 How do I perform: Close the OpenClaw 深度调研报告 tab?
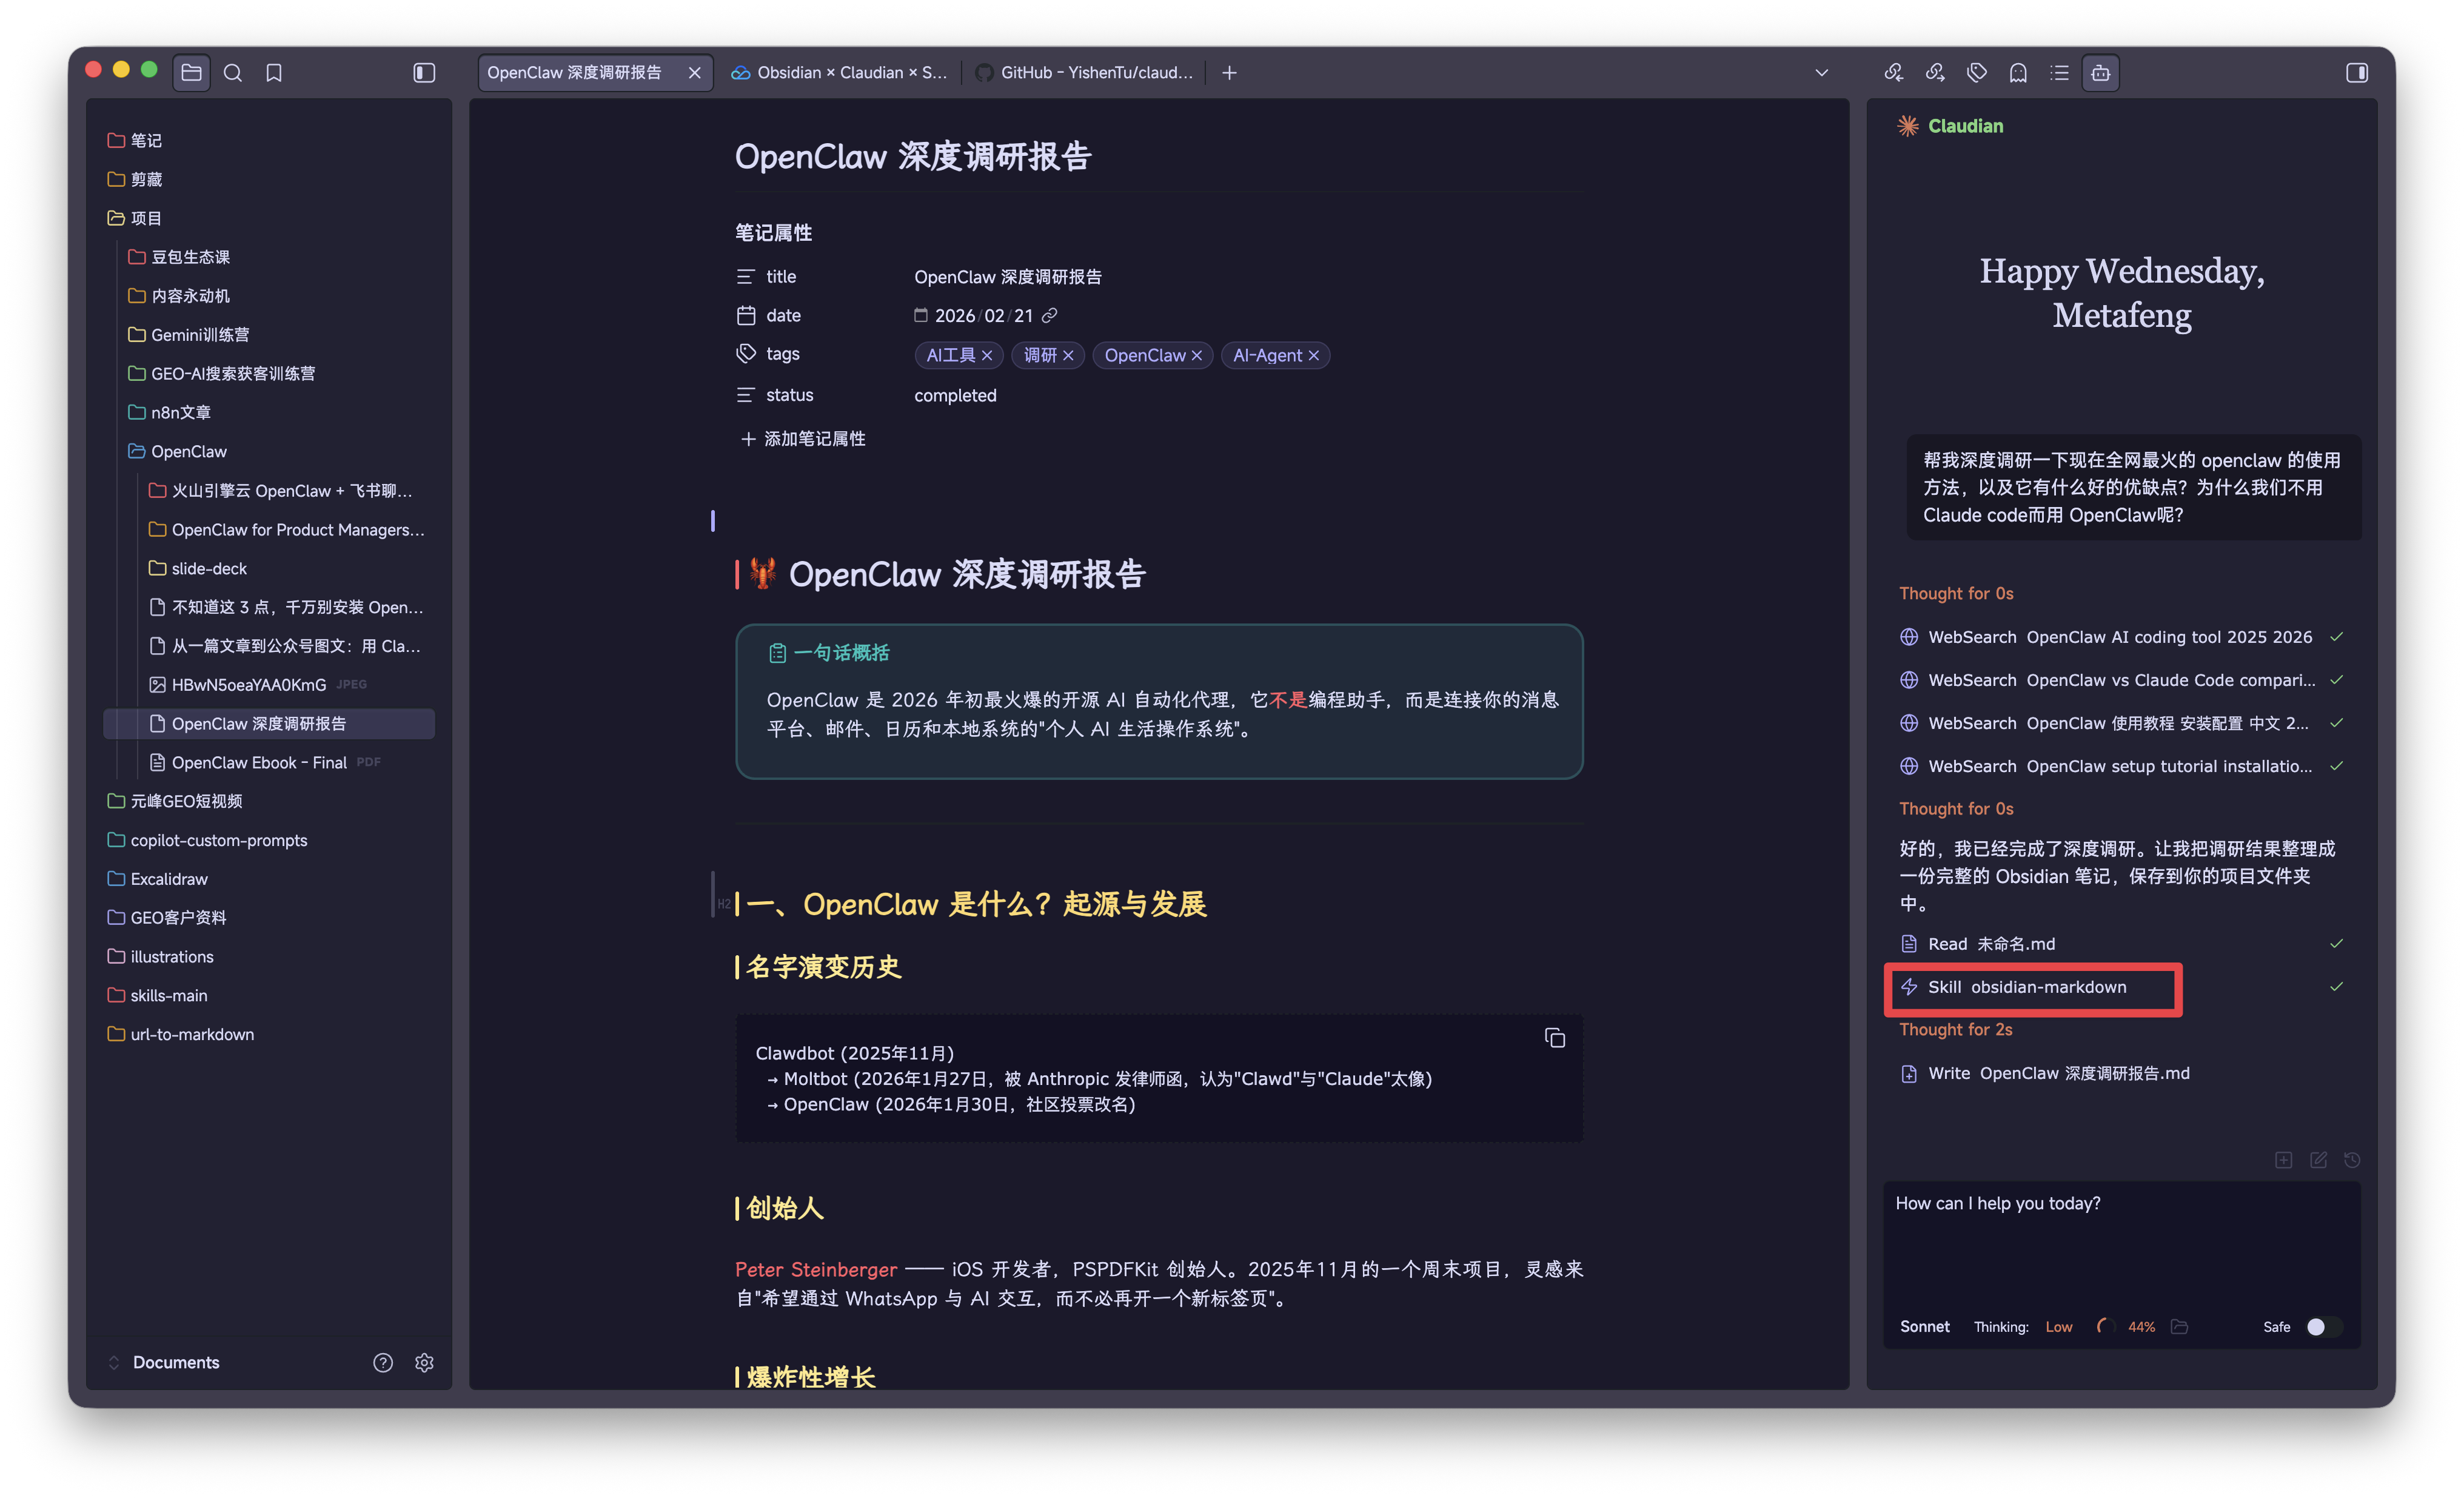coord(694,72)
